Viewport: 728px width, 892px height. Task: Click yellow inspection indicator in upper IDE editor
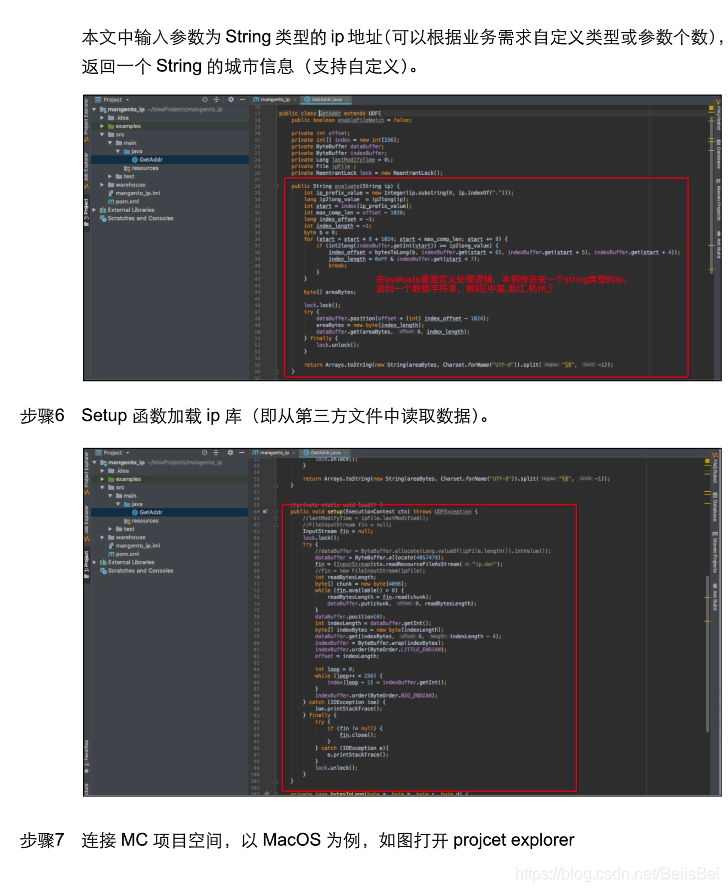711,108
